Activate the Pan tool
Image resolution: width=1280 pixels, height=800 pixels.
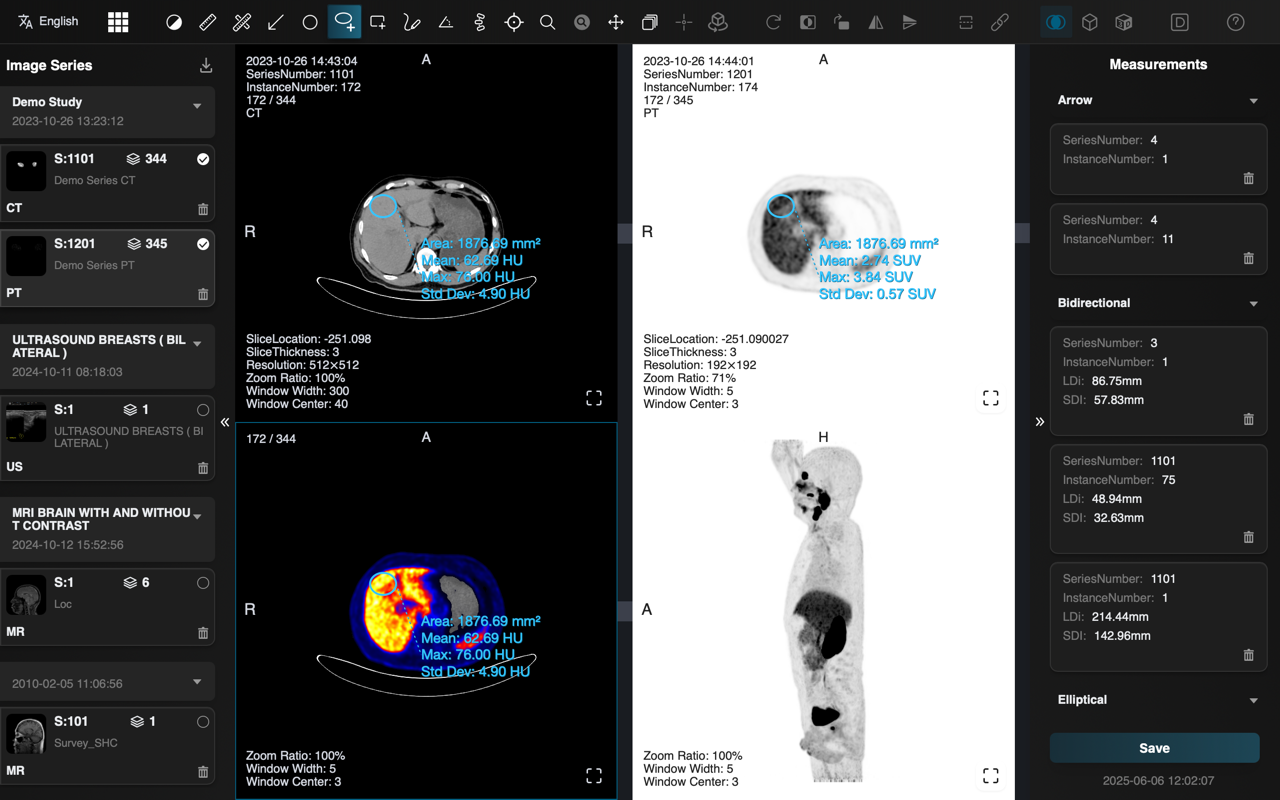click(615, 21)
